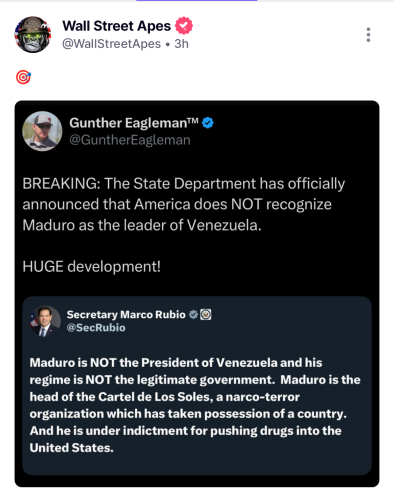Open Wall Street Apes profile avatar
The image size is (394, 500).
point(33,35)
